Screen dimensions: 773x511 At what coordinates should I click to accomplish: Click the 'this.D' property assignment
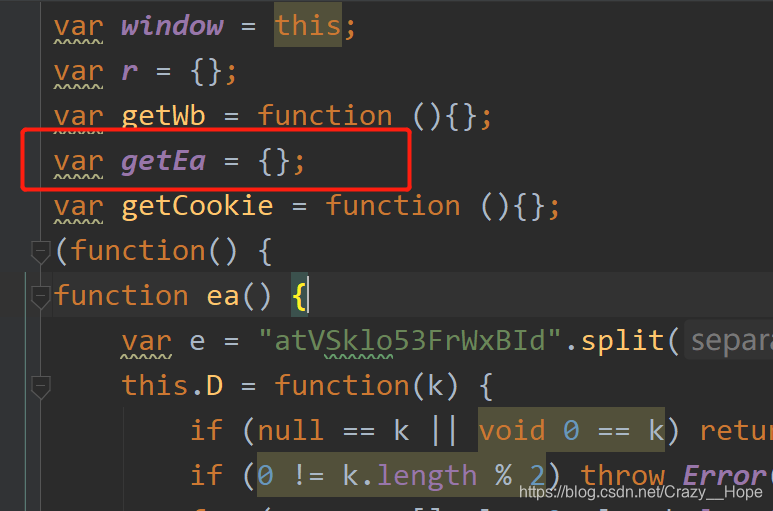click(x=173, y=385)
